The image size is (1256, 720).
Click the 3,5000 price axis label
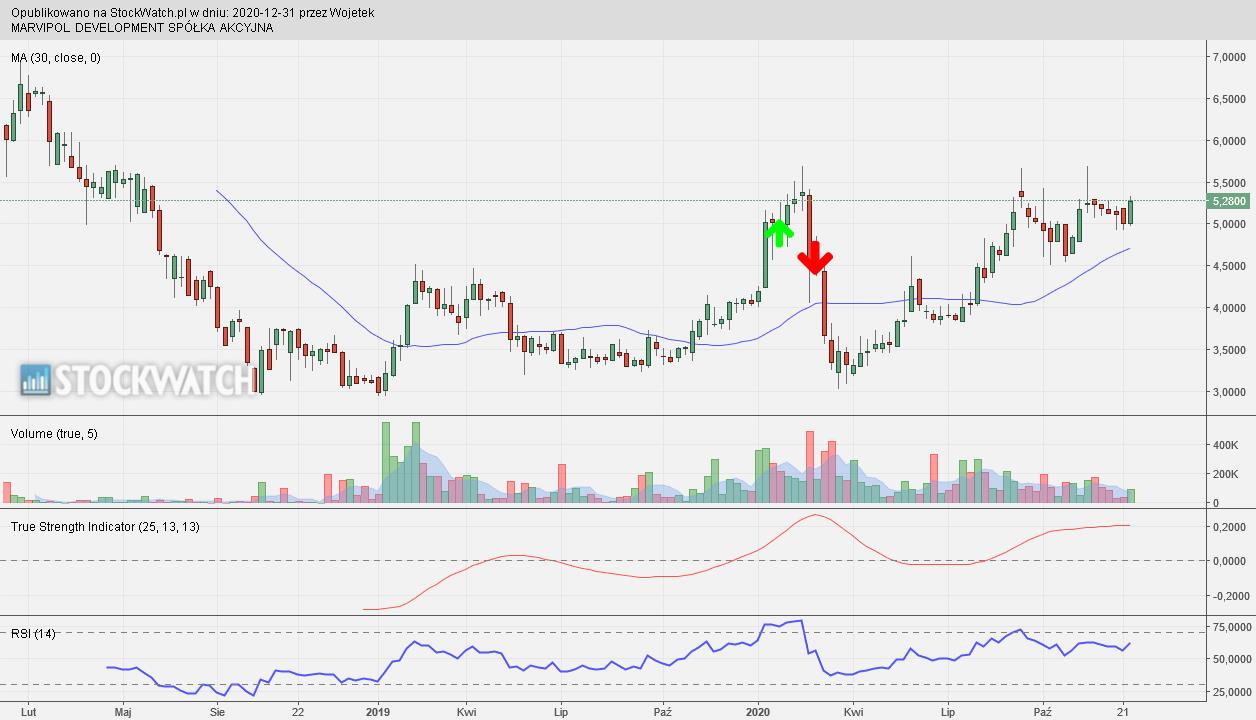pyautogui.click(x=1229, y=351)
